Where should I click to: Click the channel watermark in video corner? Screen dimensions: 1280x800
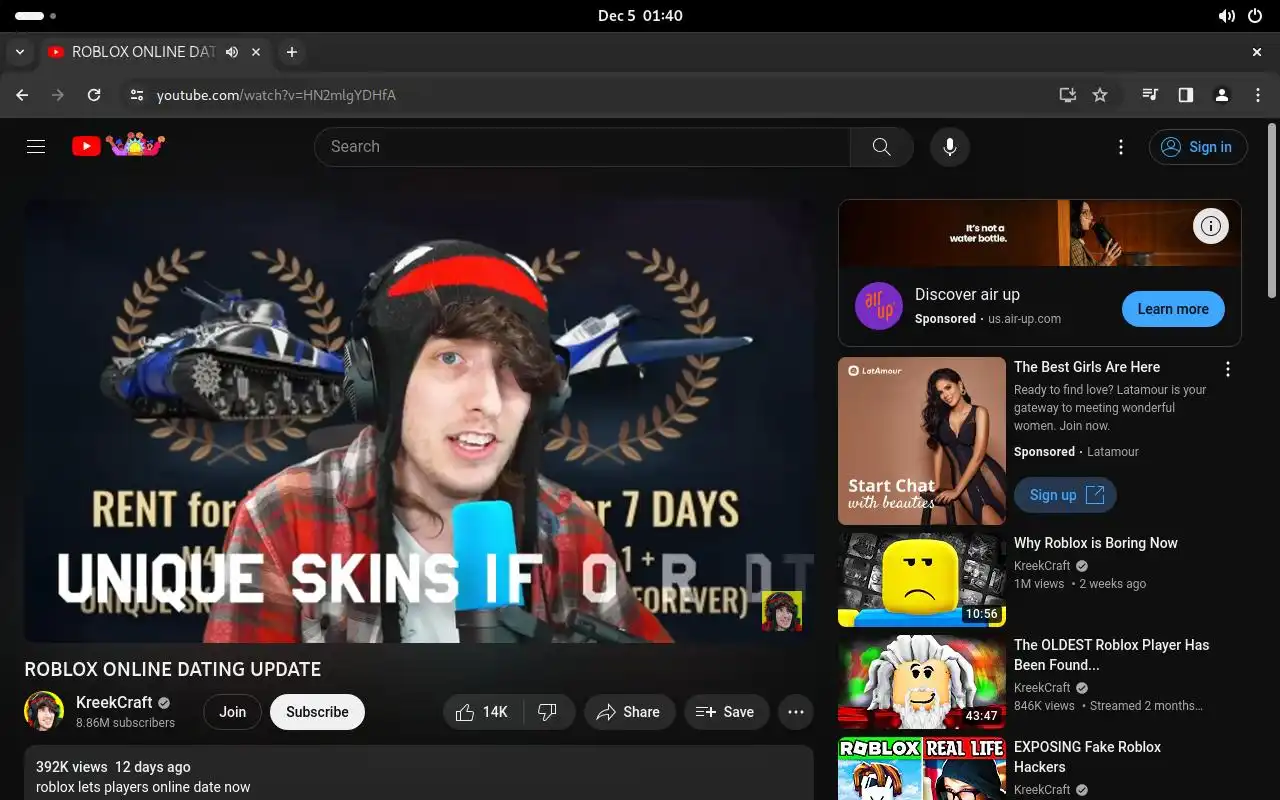click(782, 611)
